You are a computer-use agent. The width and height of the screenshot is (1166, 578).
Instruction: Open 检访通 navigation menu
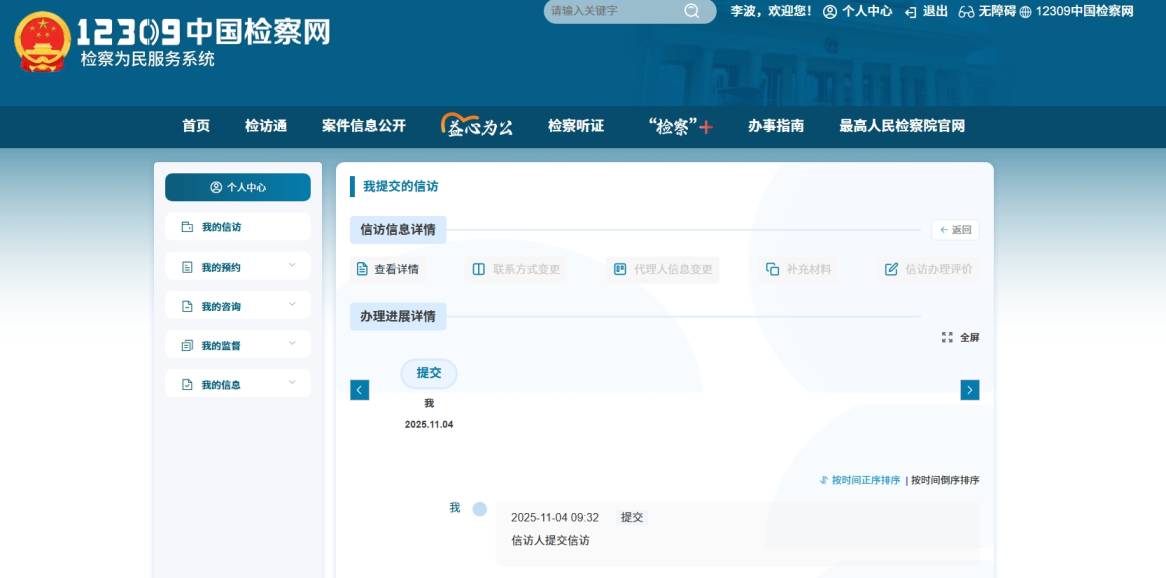click(x=266, y=126)
